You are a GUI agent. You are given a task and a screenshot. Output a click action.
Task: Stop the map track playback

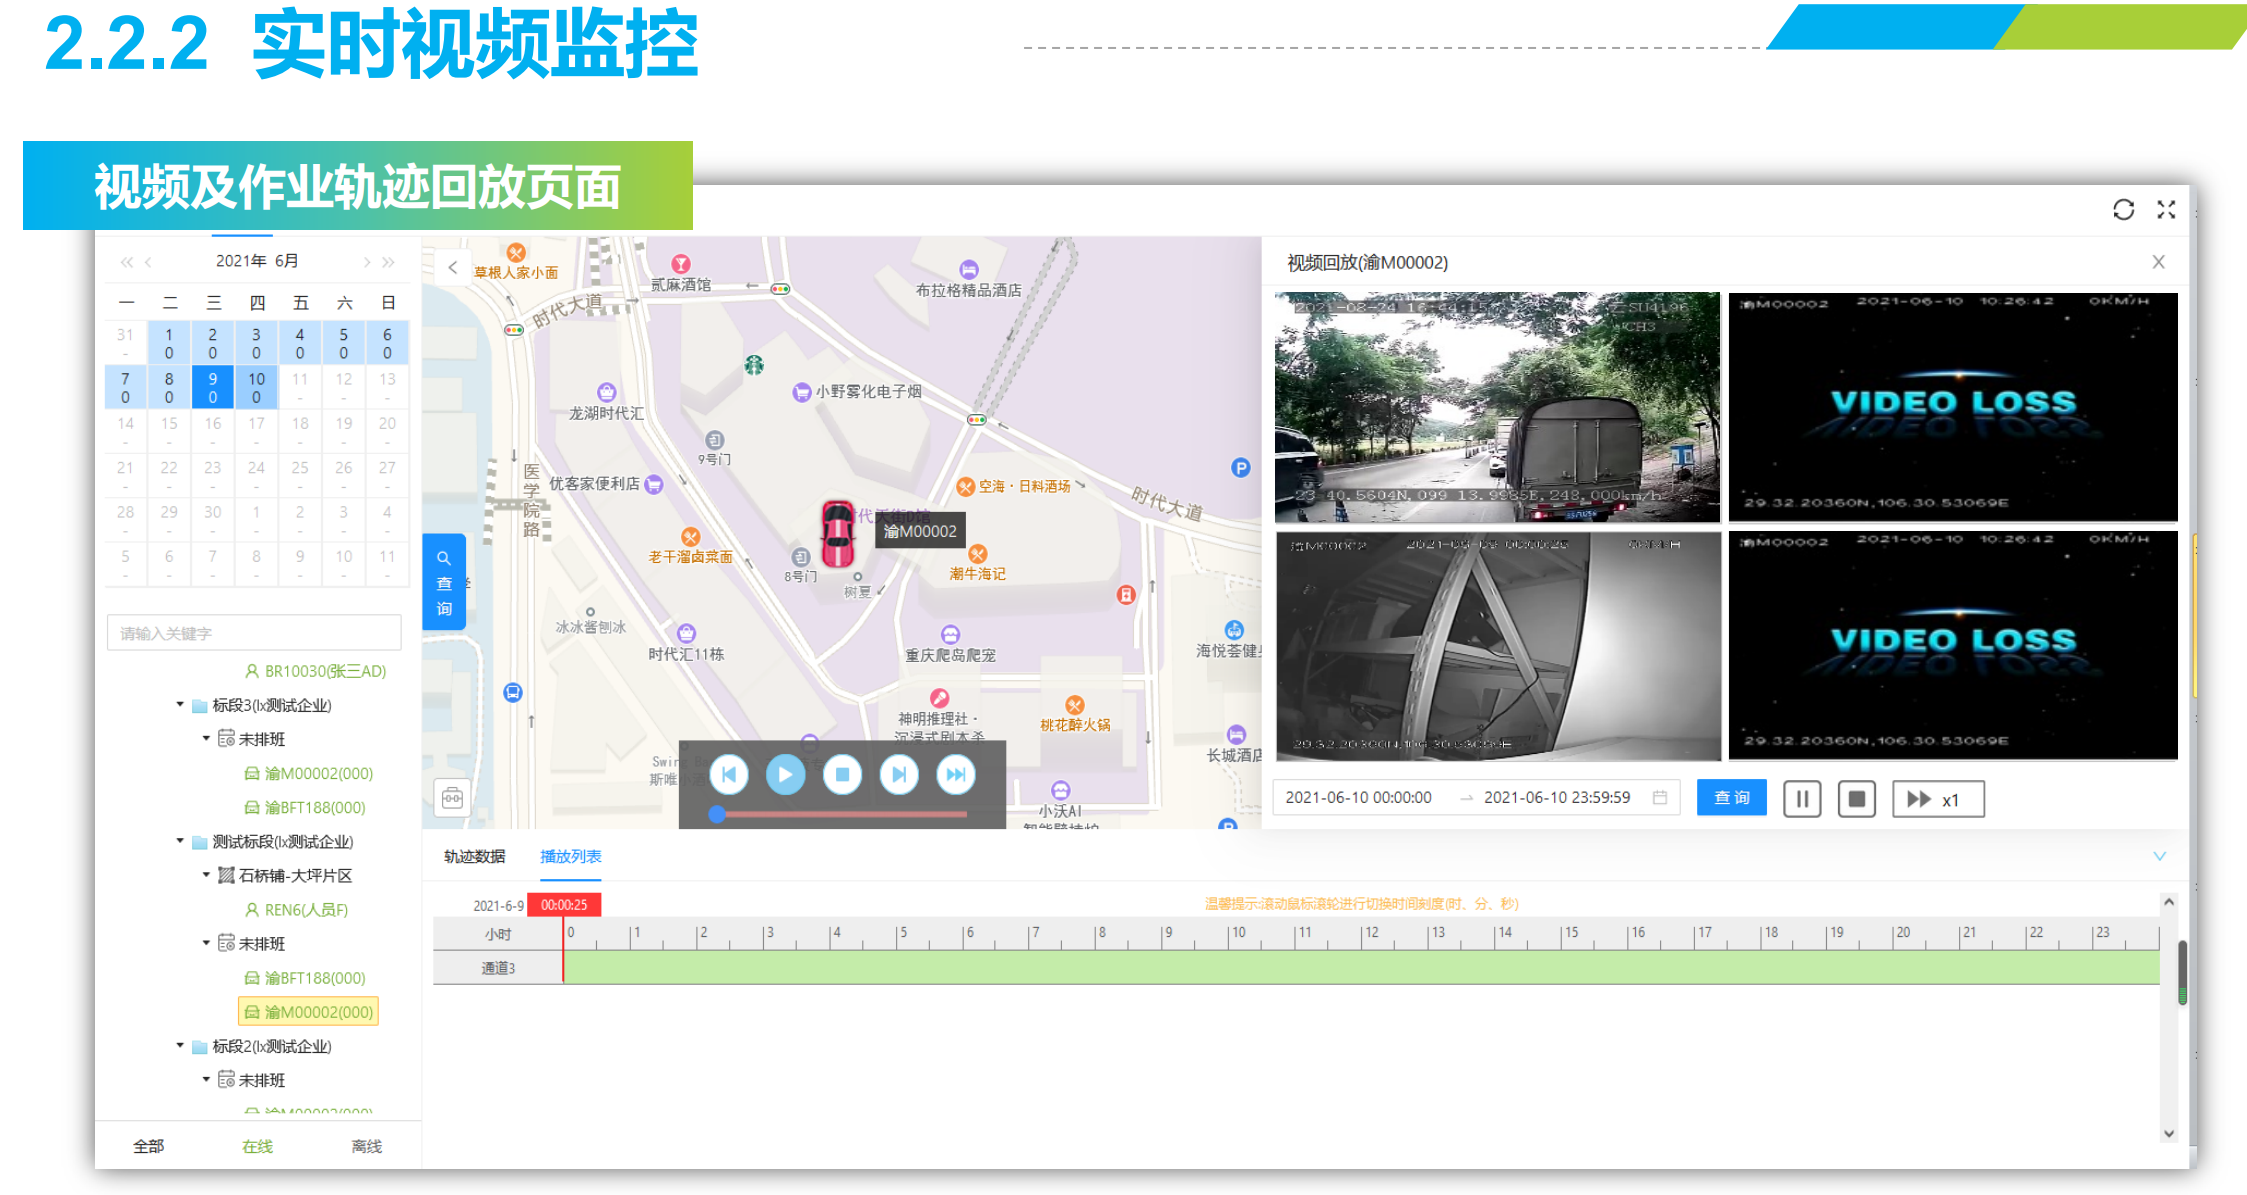(842, 775)
